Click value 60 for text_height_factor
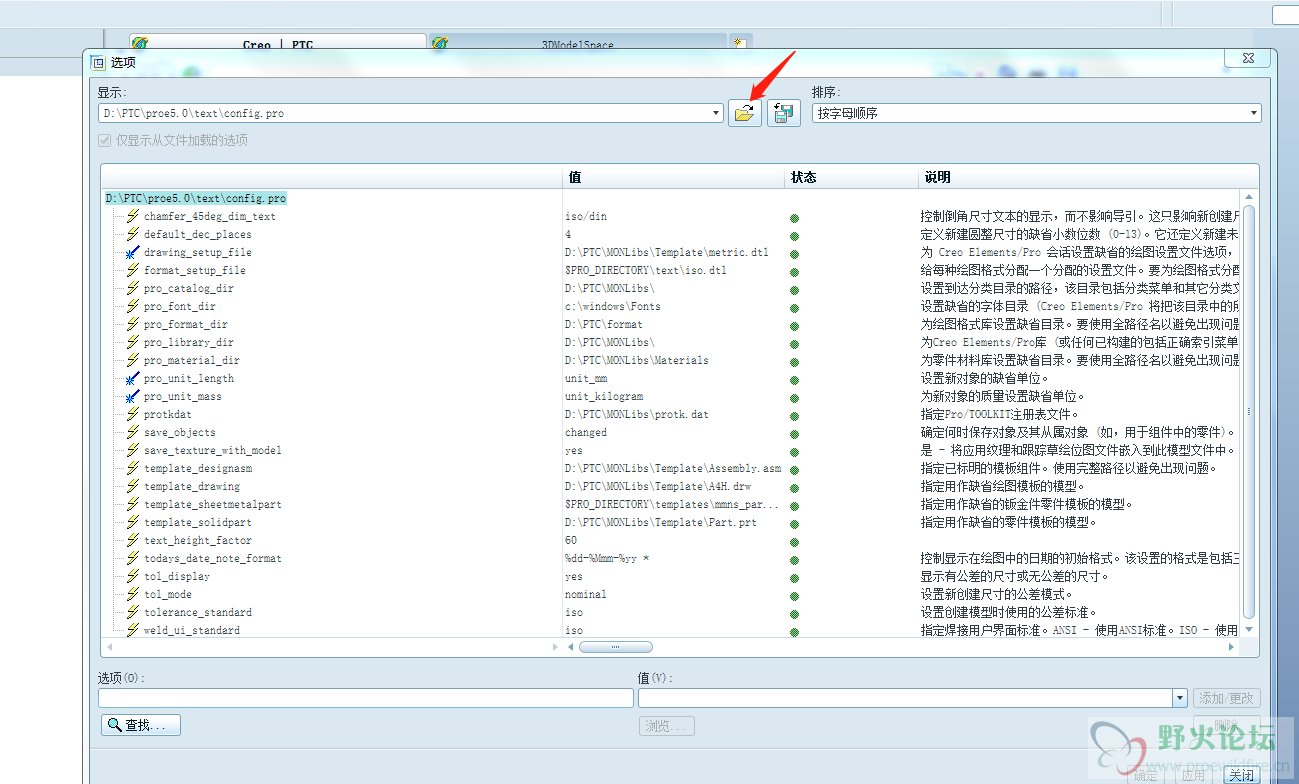 coord(571,540)
